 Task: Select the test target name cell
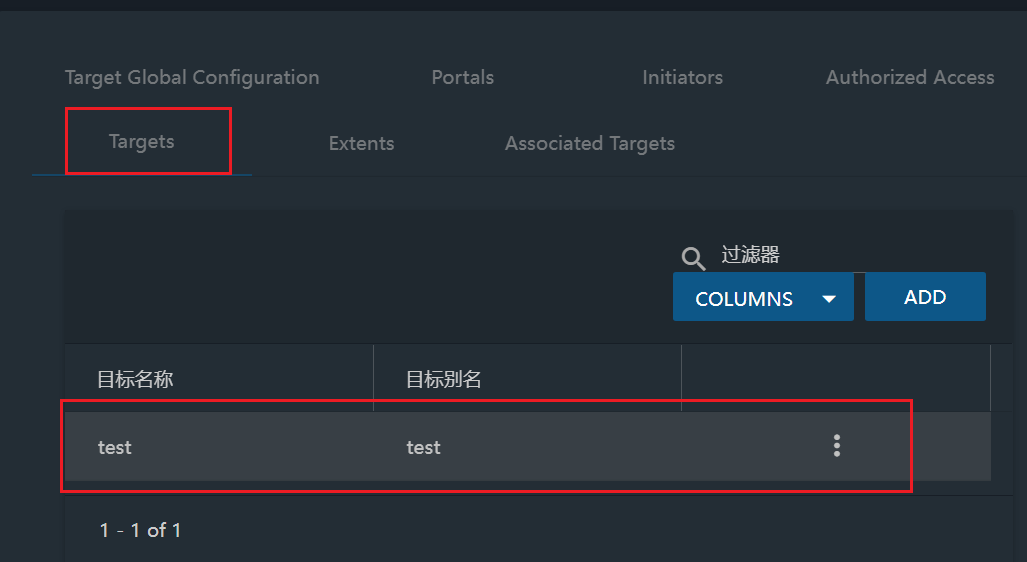tap(115, 447)
